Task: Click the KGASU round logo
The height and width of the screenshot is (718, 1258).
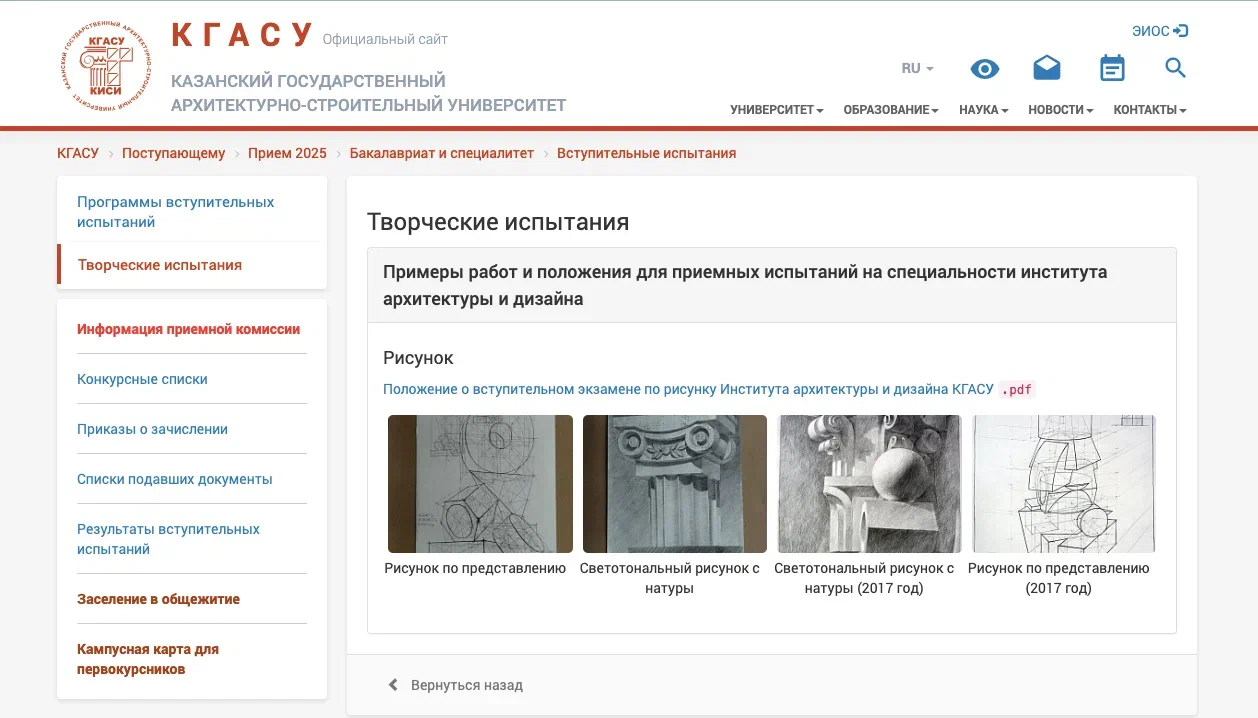Action: [x=106, y=66]
